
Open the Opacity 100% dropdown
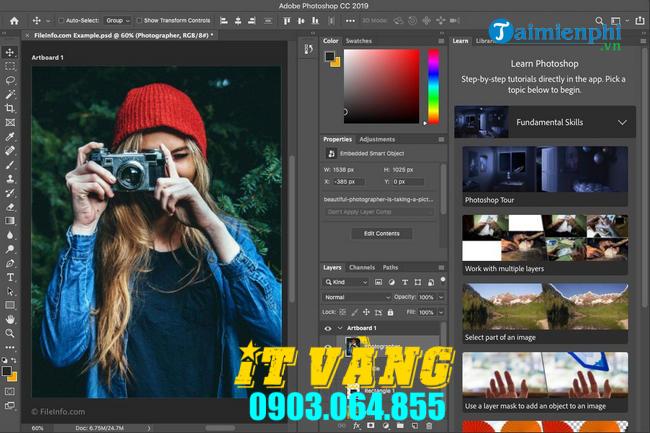click(441, 297)
